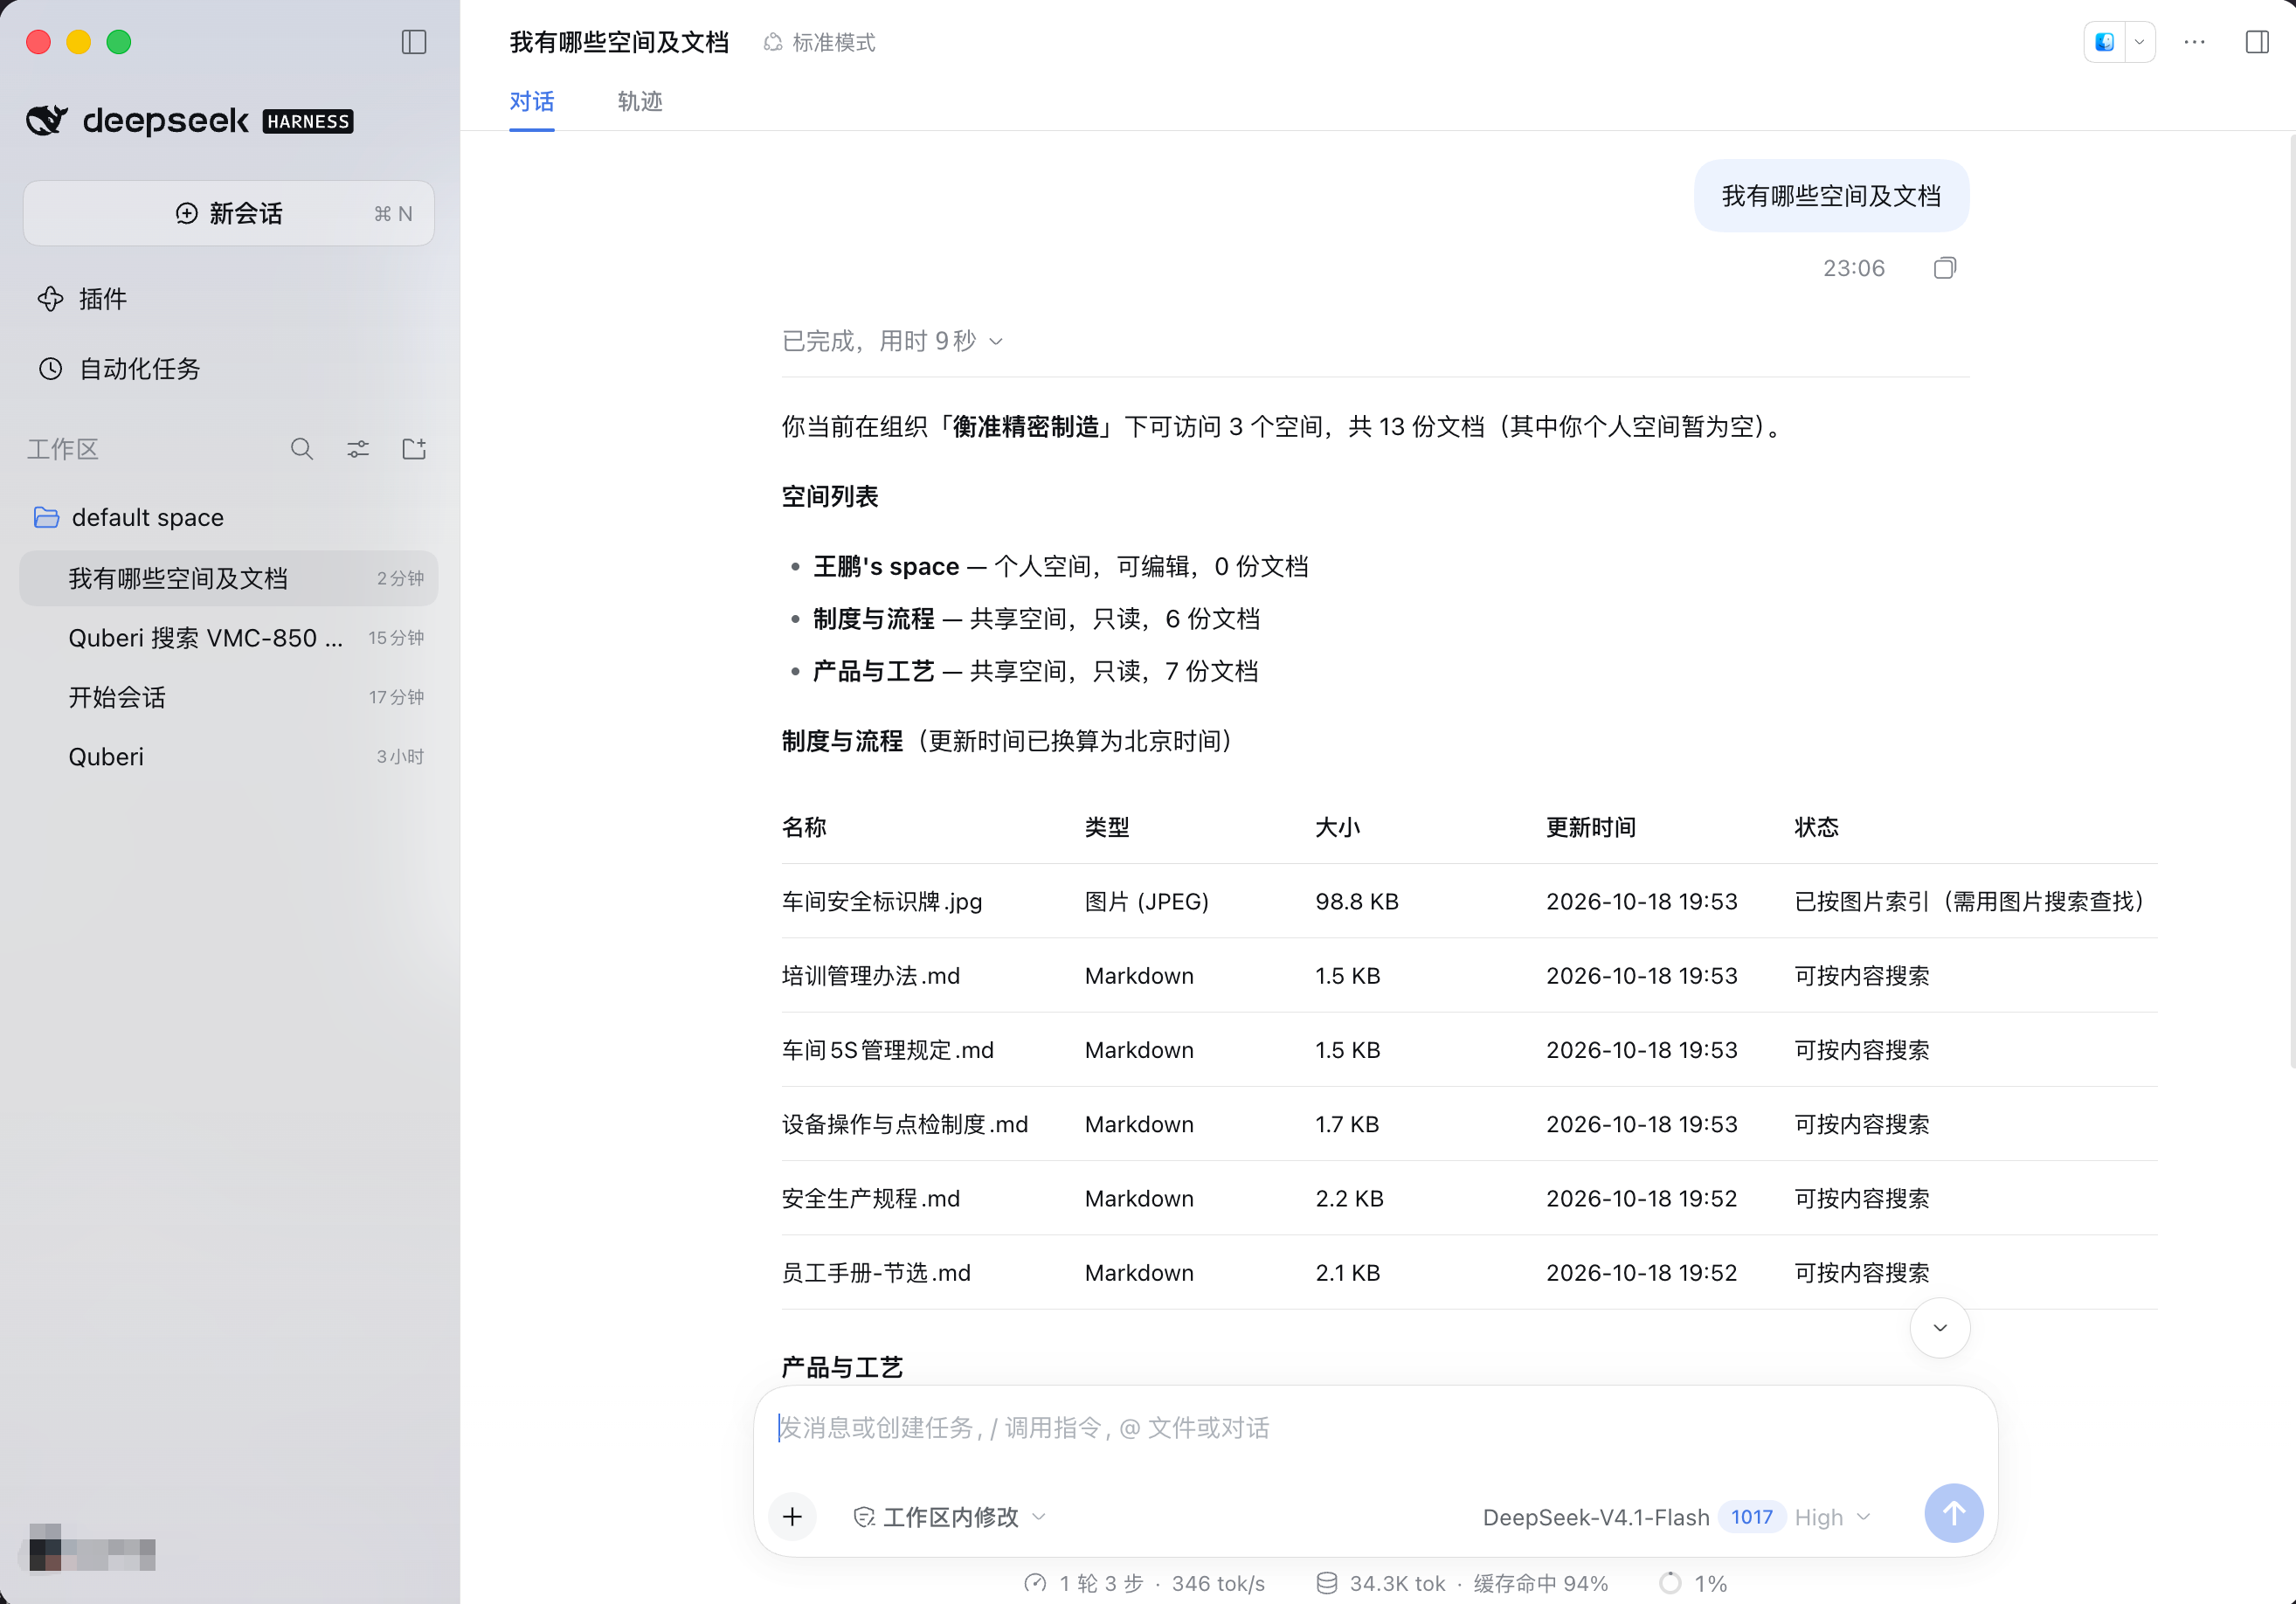Click the send arrow button

[1953, 1513]
